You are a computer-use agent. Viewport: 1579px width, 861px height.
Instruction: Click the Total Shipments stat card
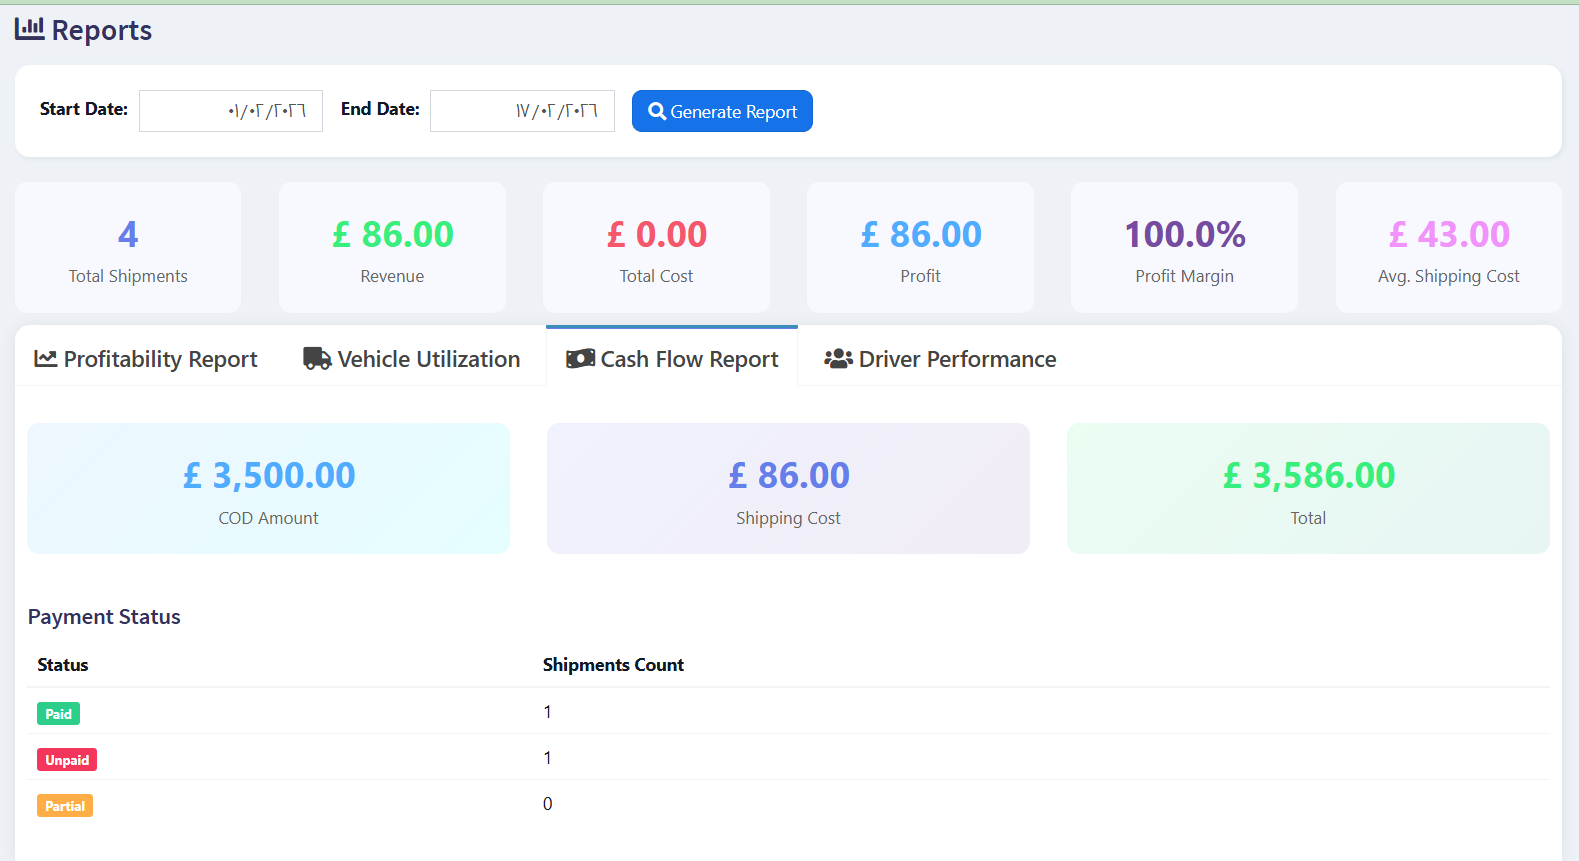(128, 248)
